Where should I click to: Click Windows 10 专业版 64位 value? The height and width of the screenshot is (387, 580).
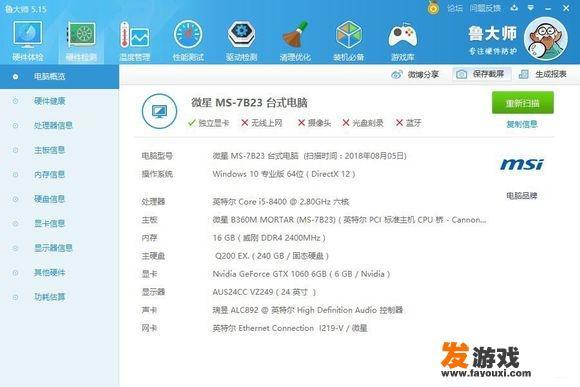pos(284,174)
